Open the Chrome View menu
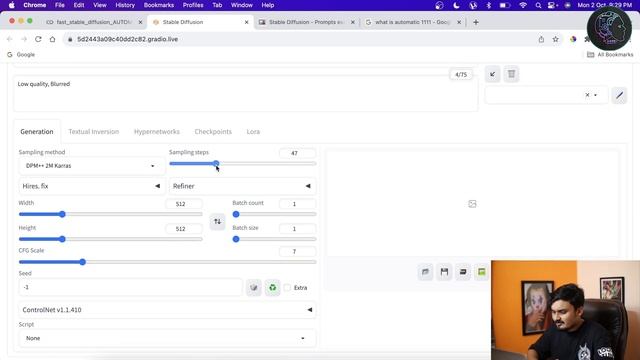The image size is (640, 360). click(100, 5)
